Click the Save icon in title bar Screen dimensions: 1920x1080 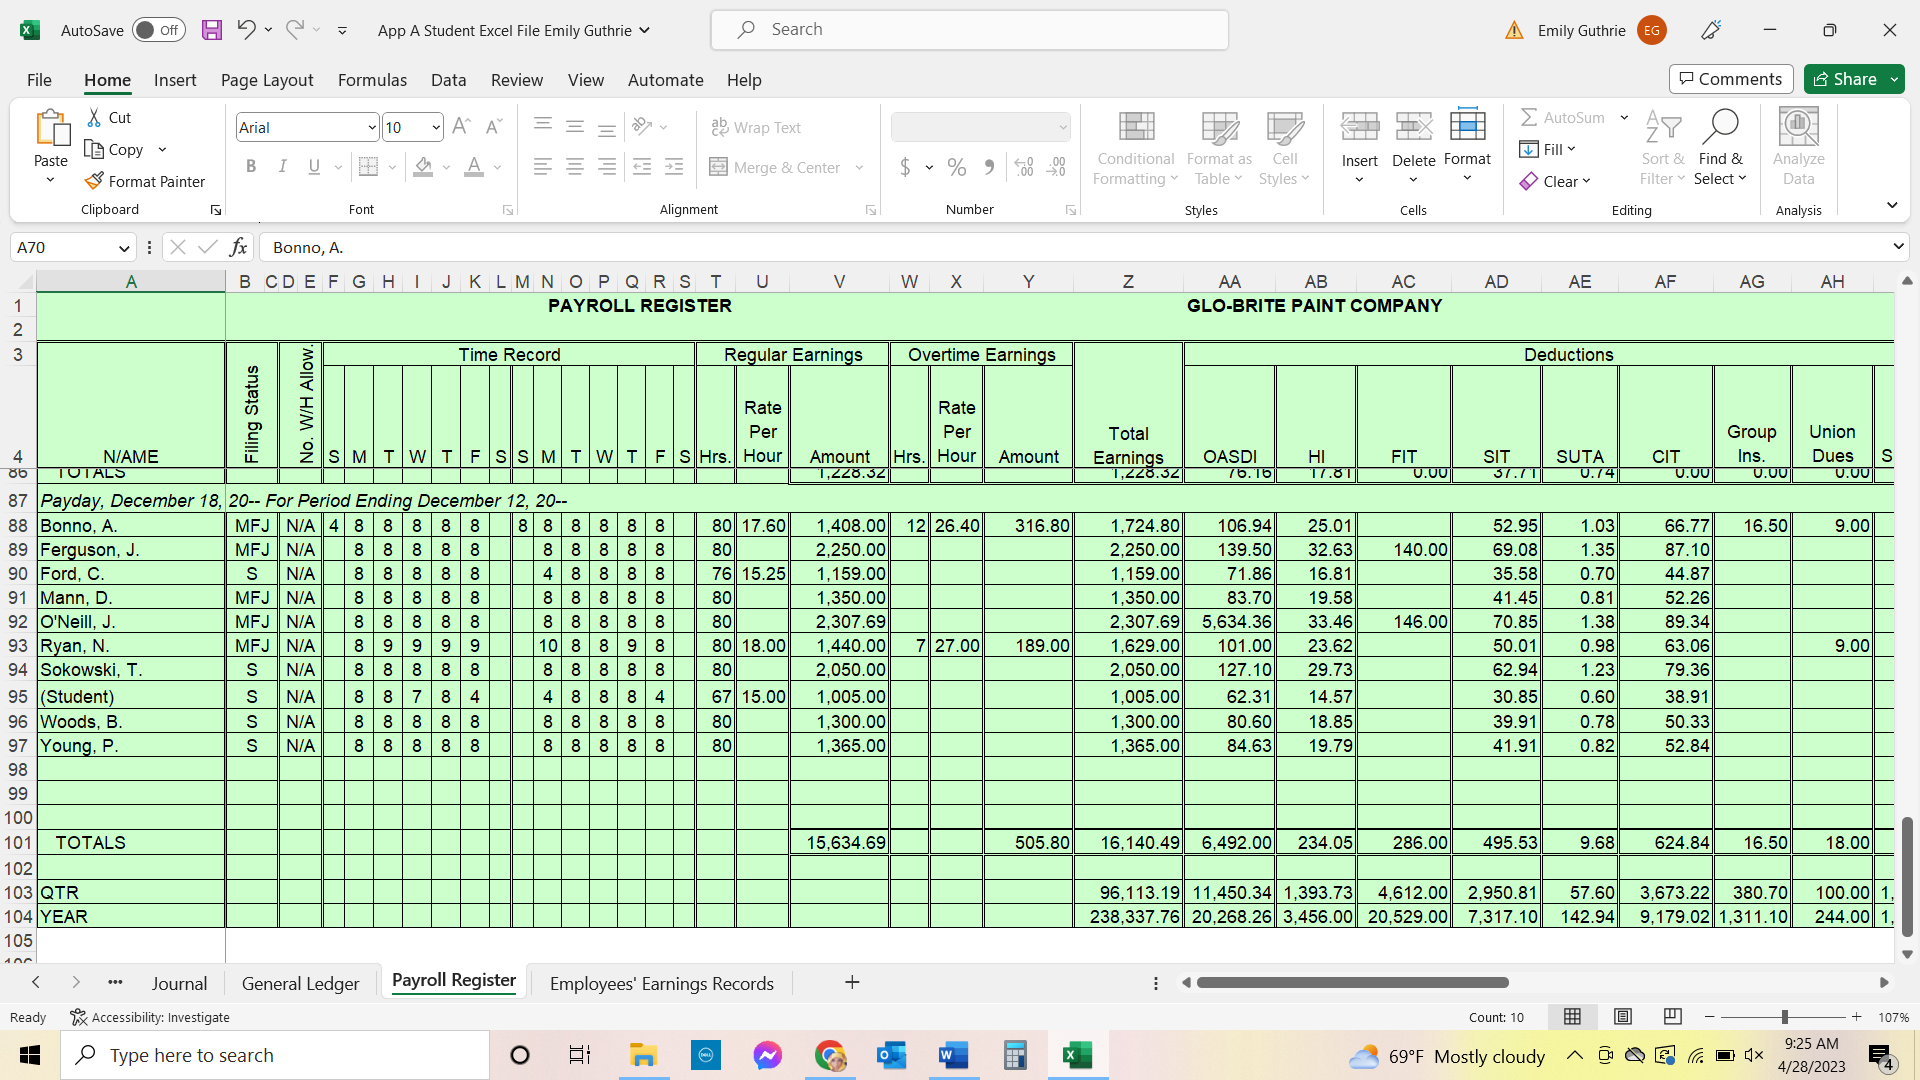click(211, 30)
